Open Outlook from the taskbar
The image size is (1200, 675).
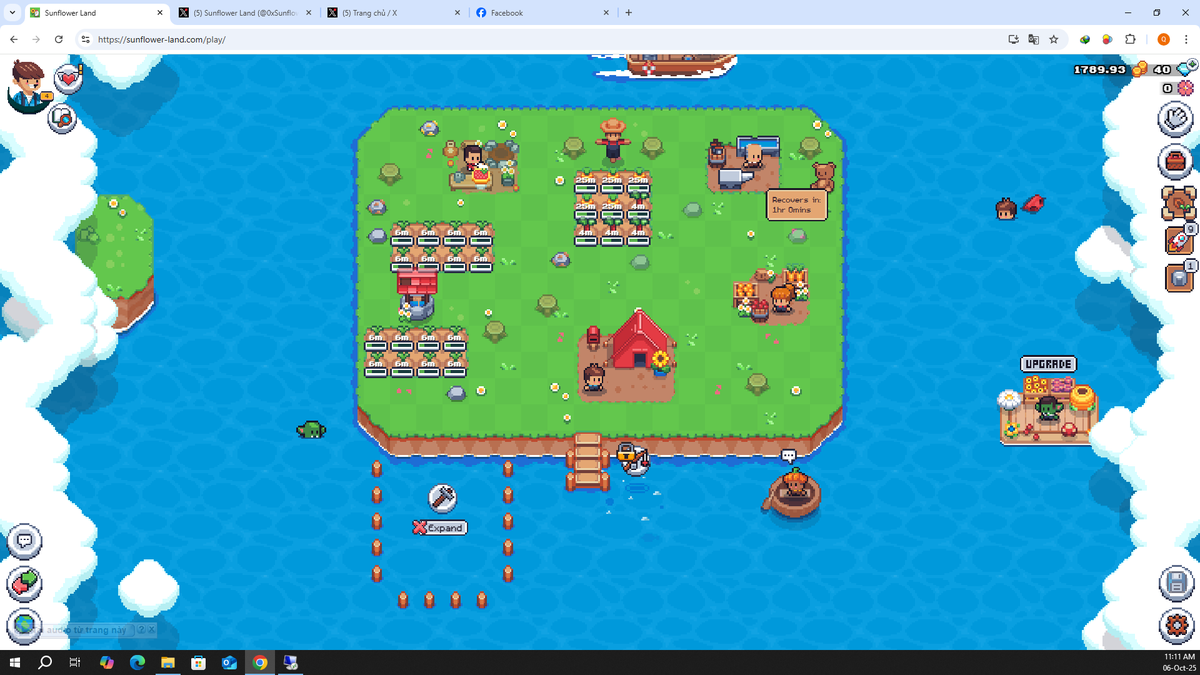229,662
